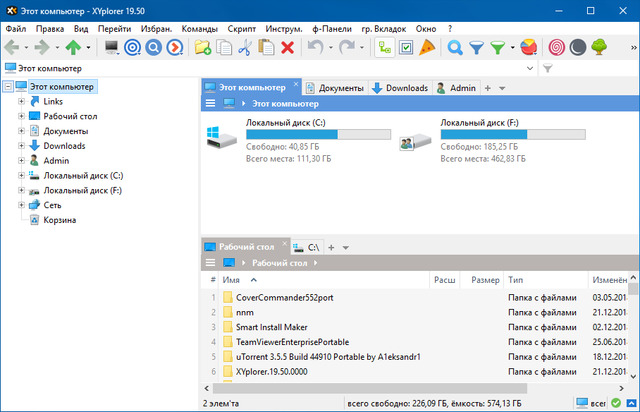Click the magnifier Find Files icon
This screenshot has height=412, width=640.
pos(455,47)
